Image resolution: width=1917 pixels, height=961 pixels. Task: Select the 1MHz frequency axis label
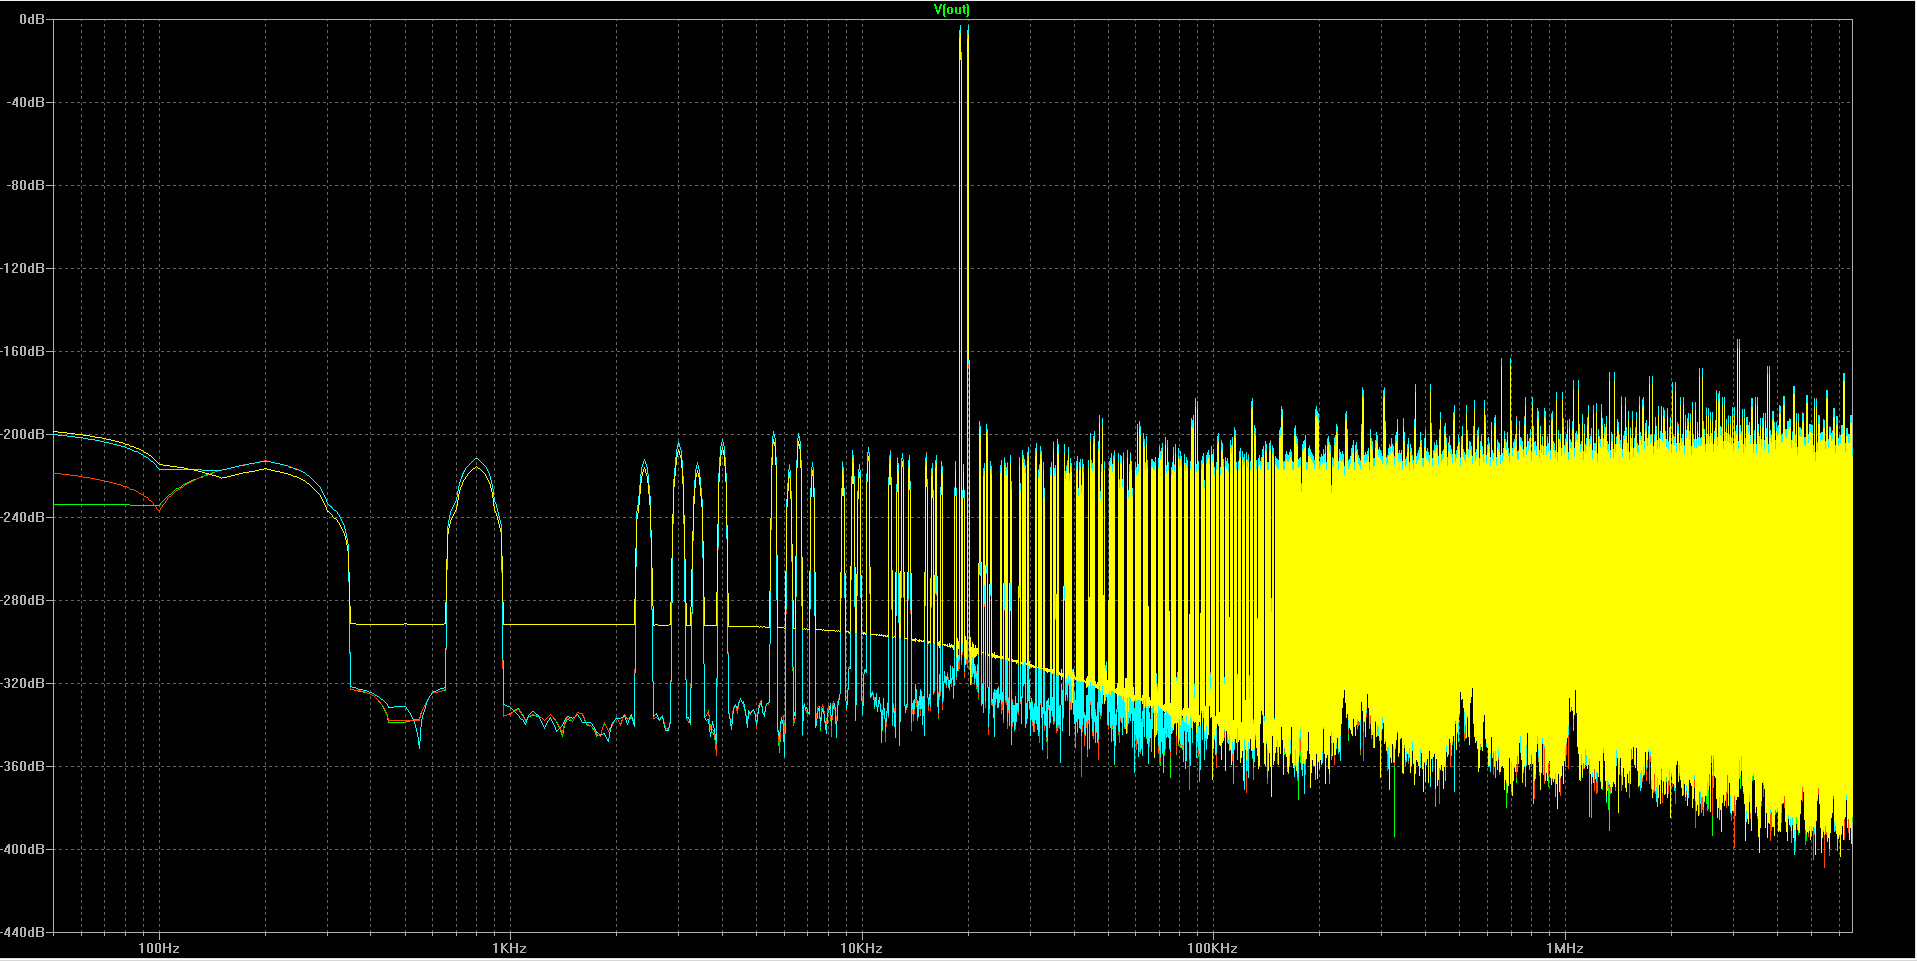tap(1565, 948)
